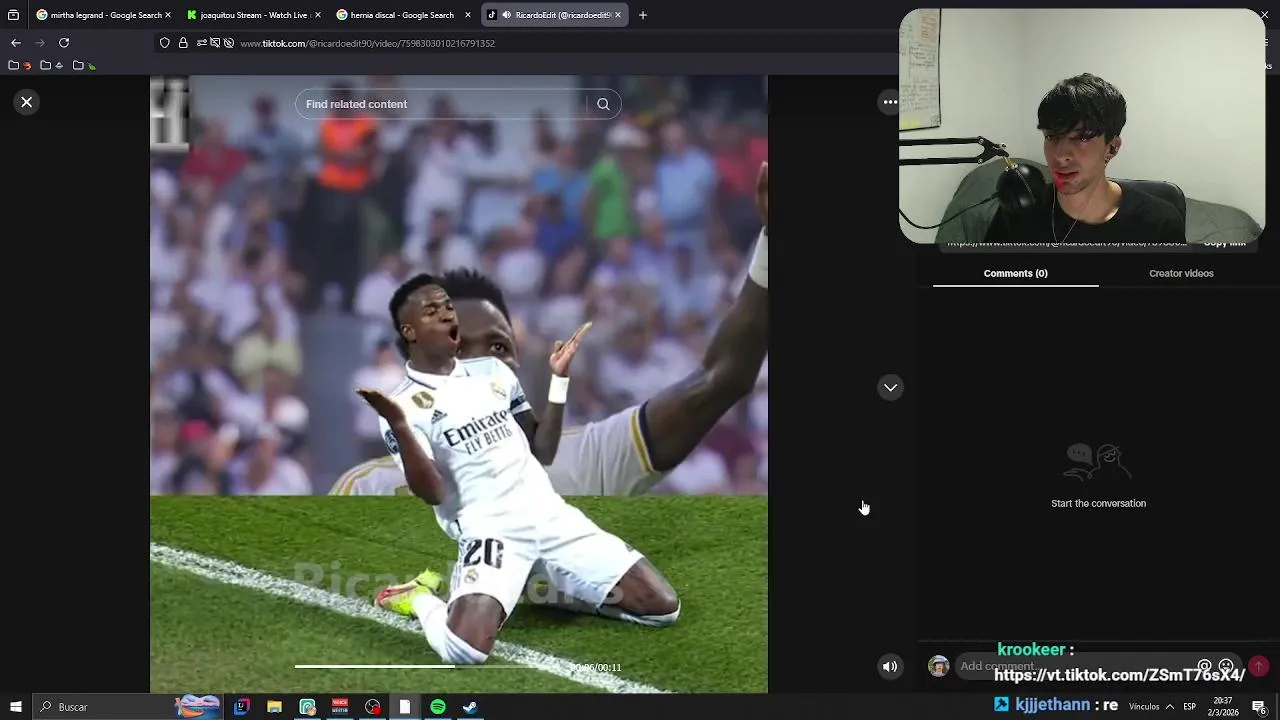Open the notification center icon
Image resolution: width=1280 pixels, height=720 pixels.
(x=1259, y=707)
